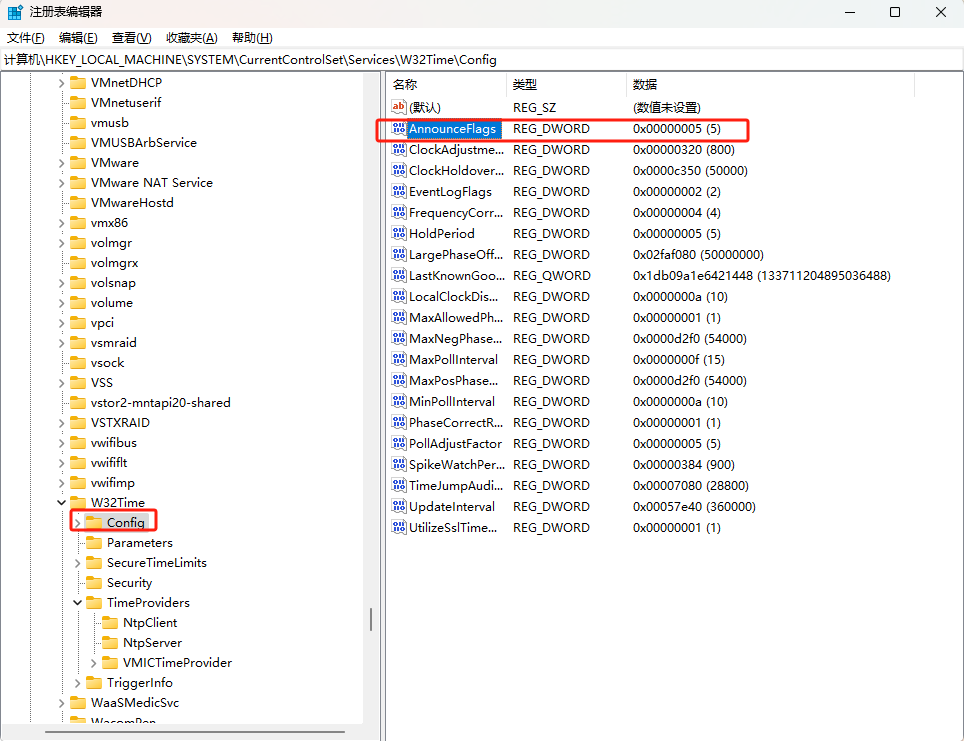Select the MaxNegPhase... value name
Screen dimensions: 964x741
tap(455, 339)
